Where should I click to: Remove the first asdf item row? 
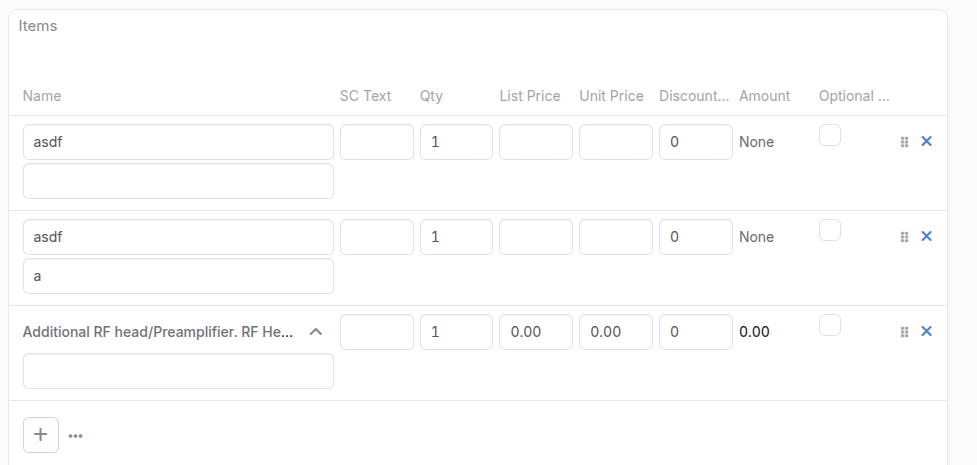926,142
